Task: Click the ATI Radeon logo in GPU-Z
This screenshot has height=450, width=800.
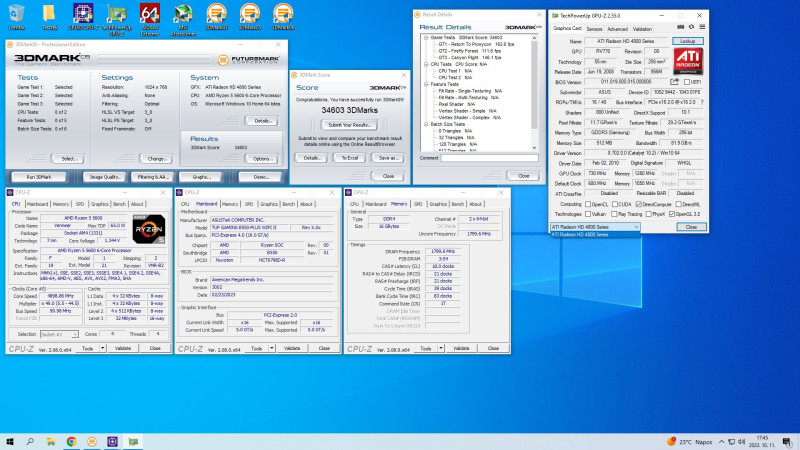Action: tap(688, 61)
